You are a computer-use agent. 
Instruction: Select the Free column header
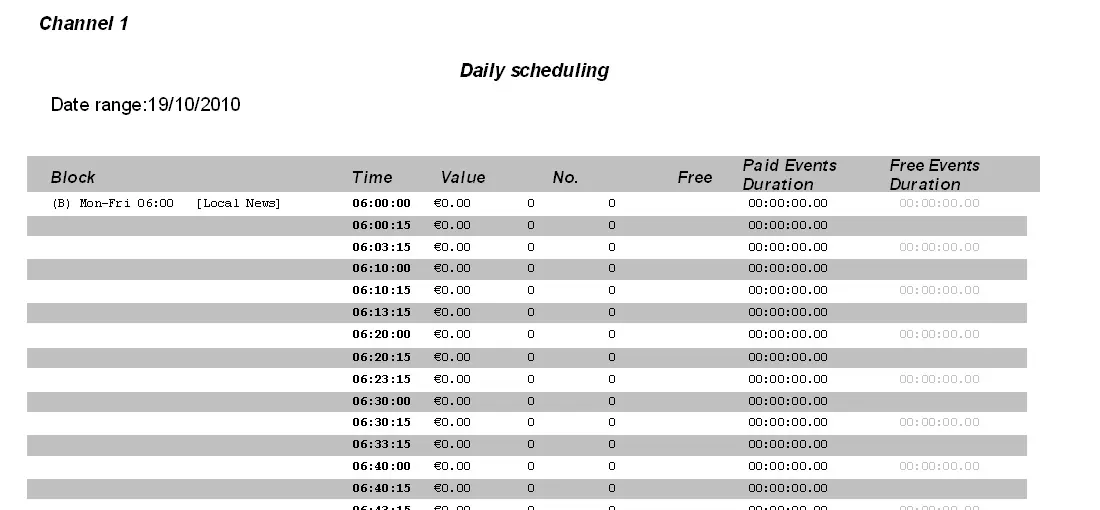click(695, 177)
